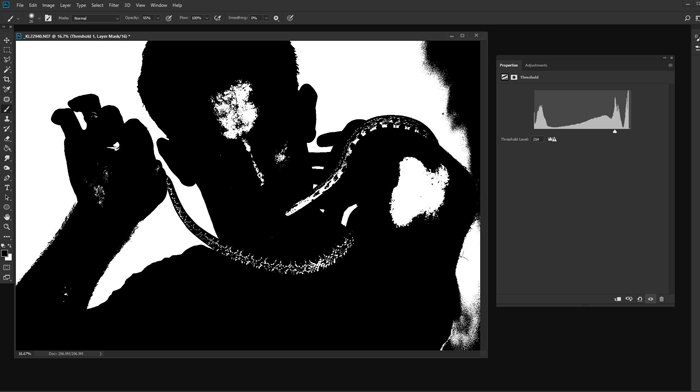The width and height of the screenshot is (700, 392).
Task: Change the screen mode button
Action: pyautogui.click(x=7, y=277)
